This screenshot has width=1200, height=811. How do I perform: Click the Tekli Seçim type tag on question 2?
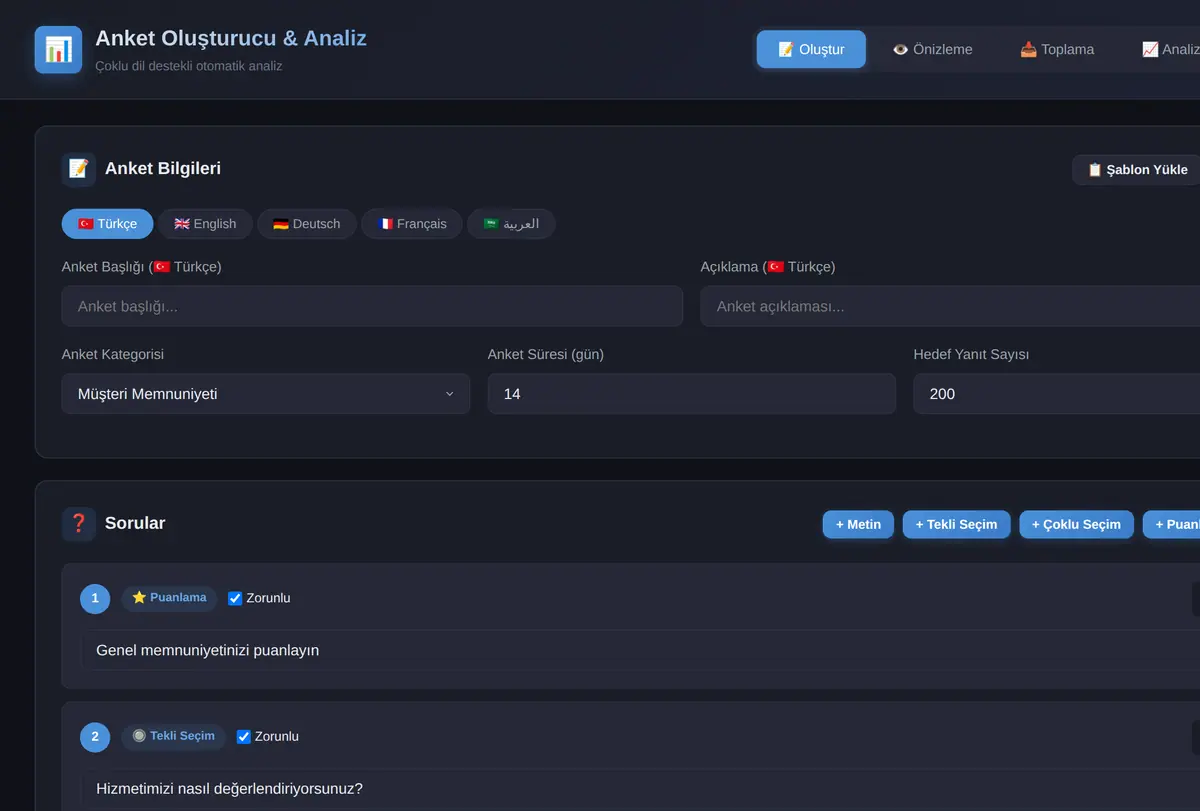(x=174, y=737)
